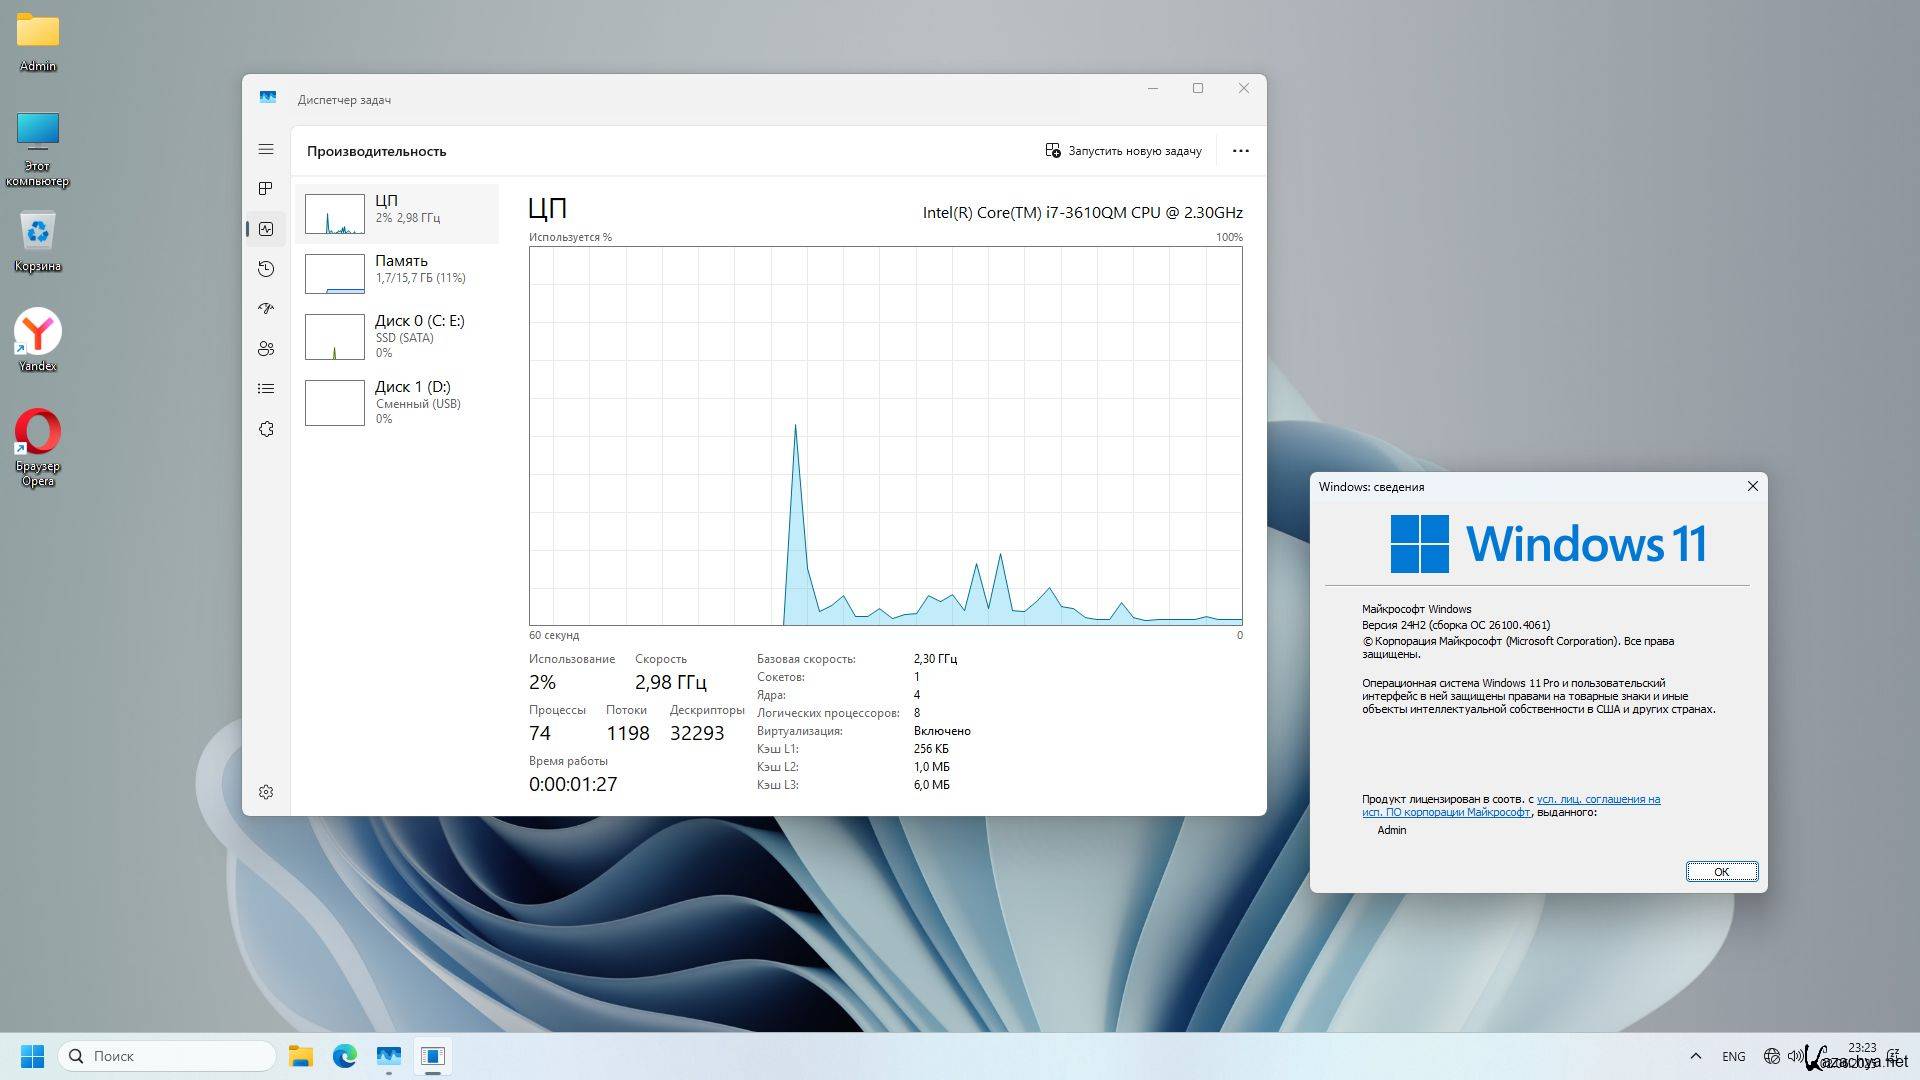Click the Microsoft license terms link
This screenshot has width=1920, height=1080.
(x=1597, y=800)
